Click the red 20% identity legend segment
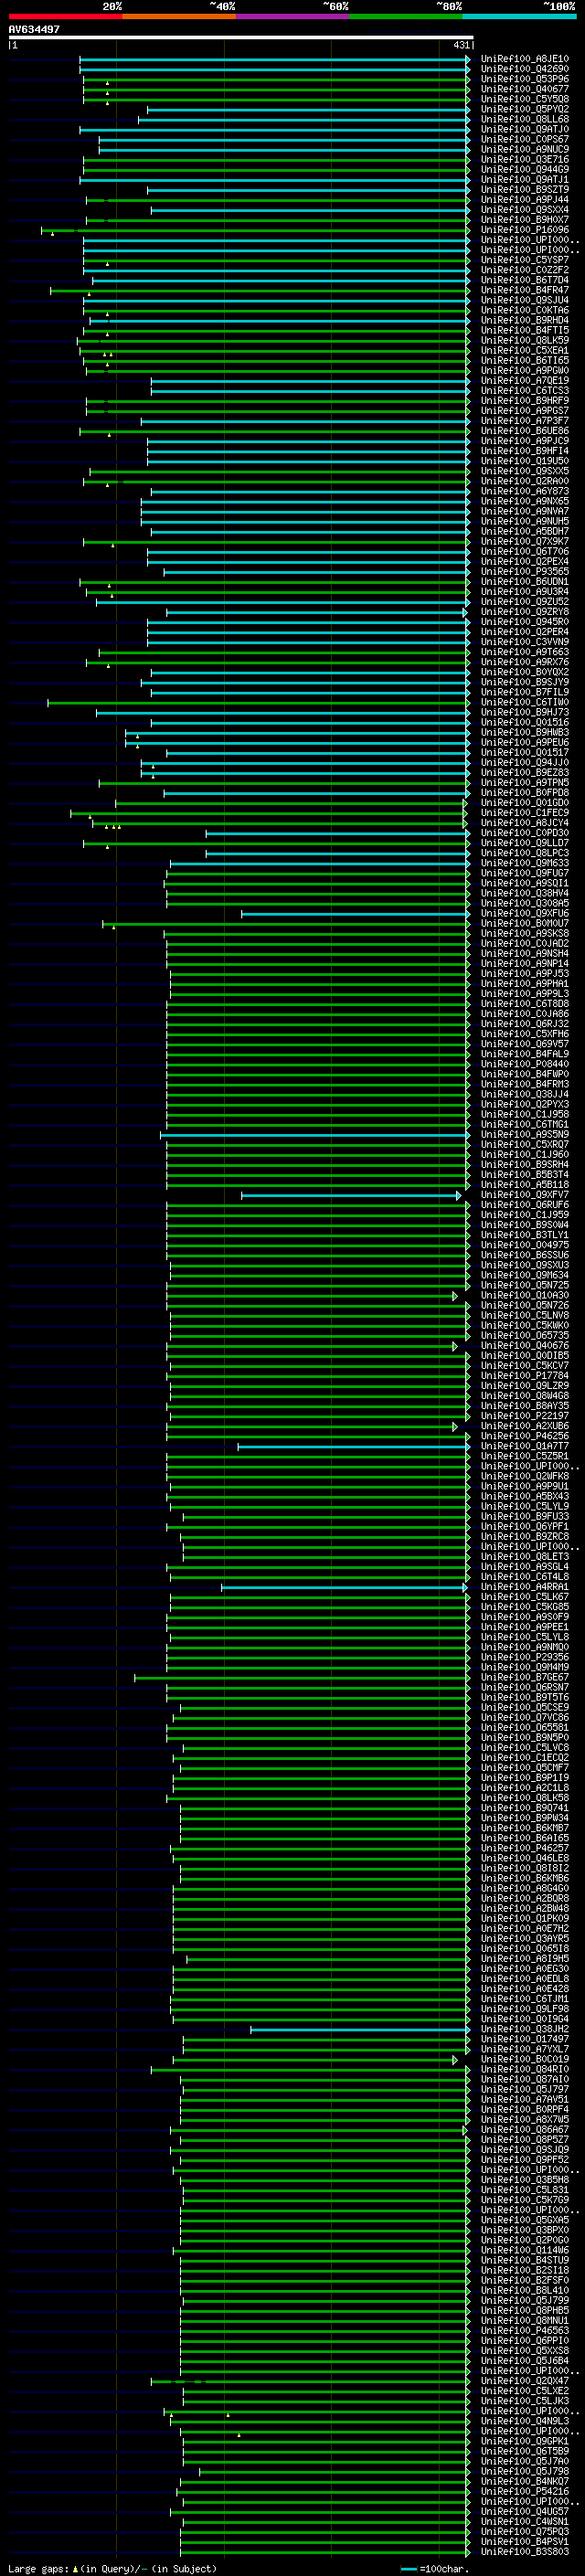This screenshot has height=2576, width=585. (65, 16)
